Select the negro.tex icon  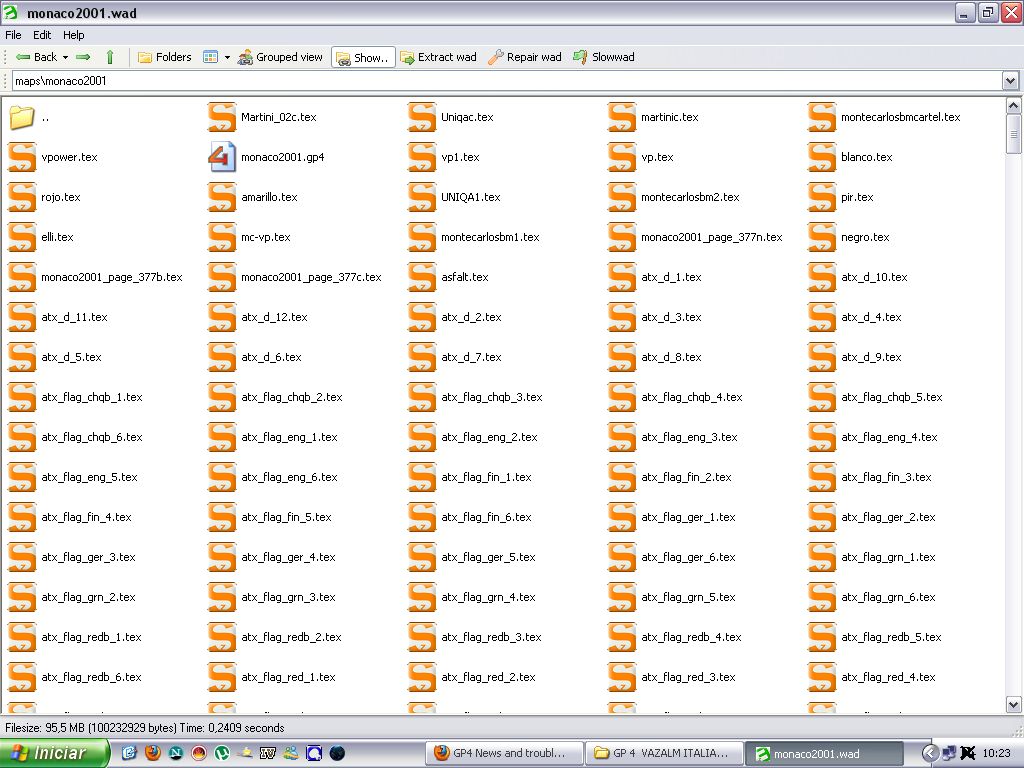tap(821, 237)
